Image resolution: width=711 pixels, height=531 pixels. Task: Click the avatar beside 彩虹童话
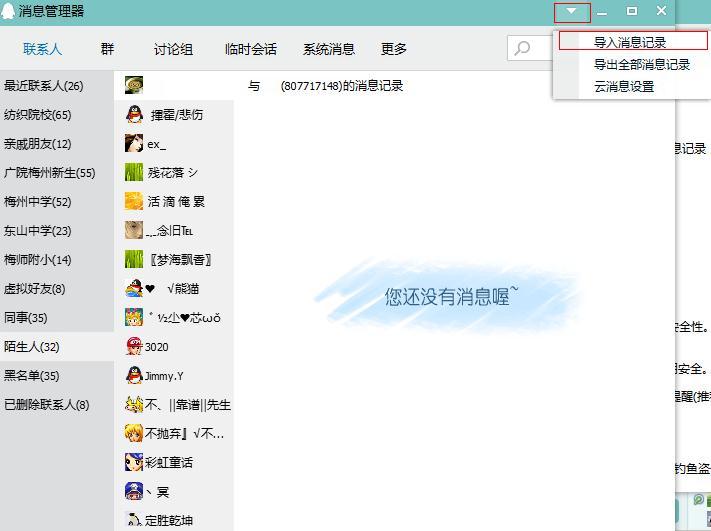[134, 462]
